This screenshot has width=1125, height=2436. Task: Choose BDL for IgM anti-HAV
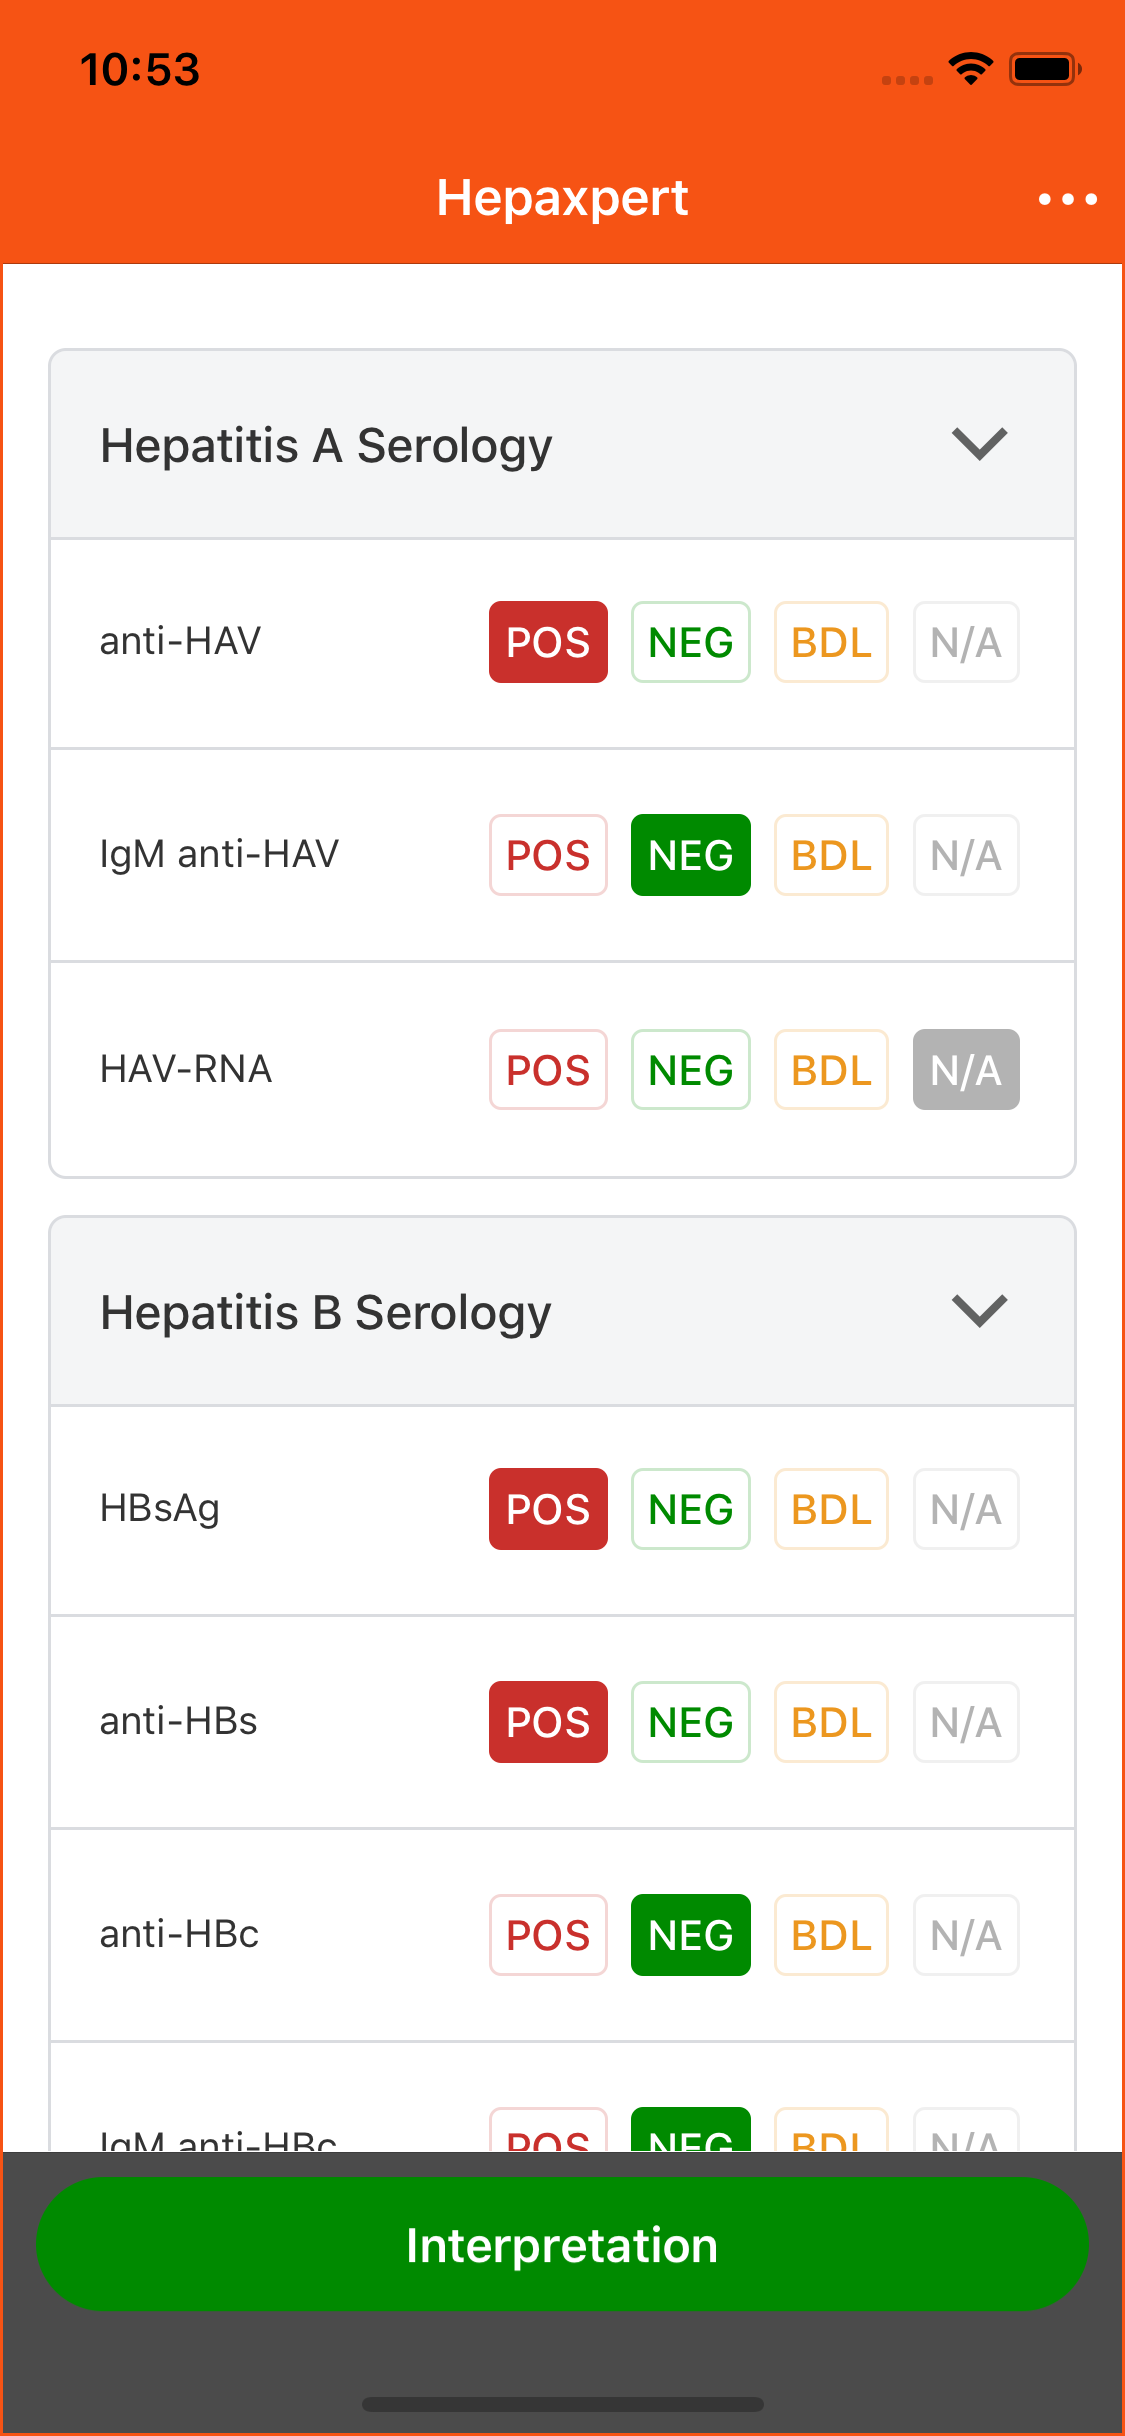click(x=831, y=855)
